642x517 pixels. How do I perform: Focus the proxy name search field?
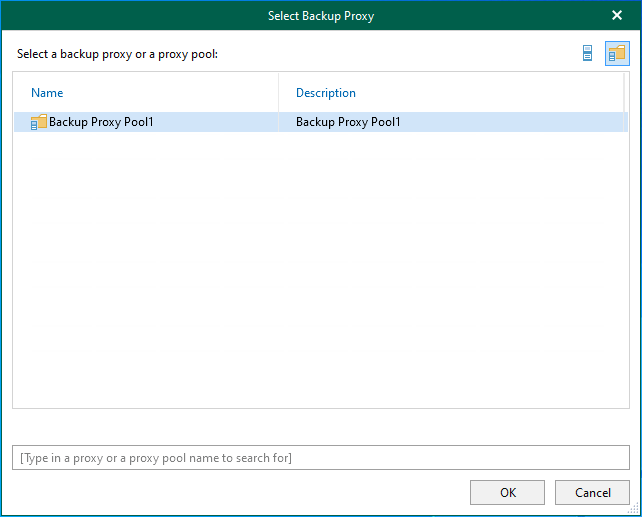tap(321, 458)
